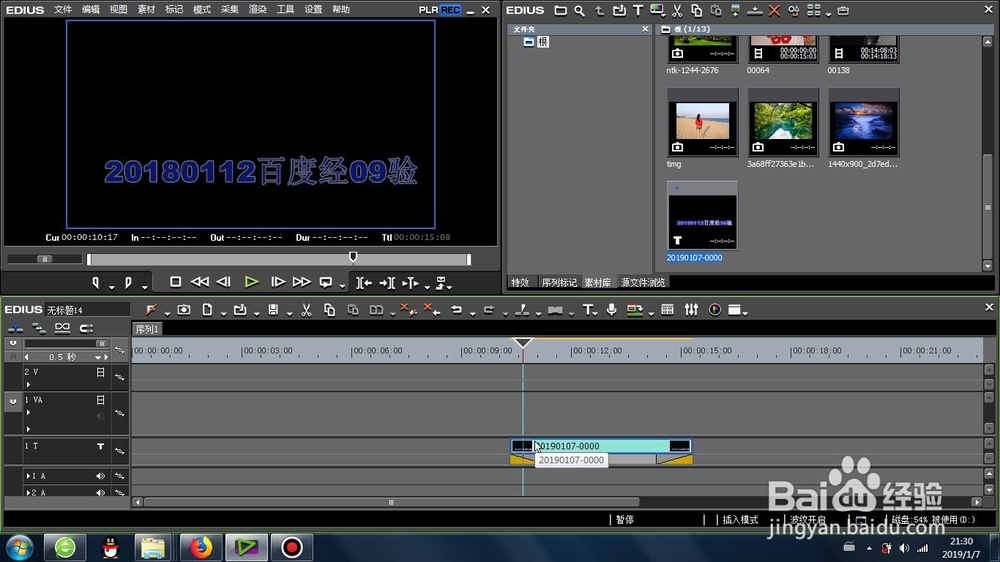The height and width of the screenshot is (562, 1000).
Task: Toggle the REC recorder mode button
Action: click(450, 10)
